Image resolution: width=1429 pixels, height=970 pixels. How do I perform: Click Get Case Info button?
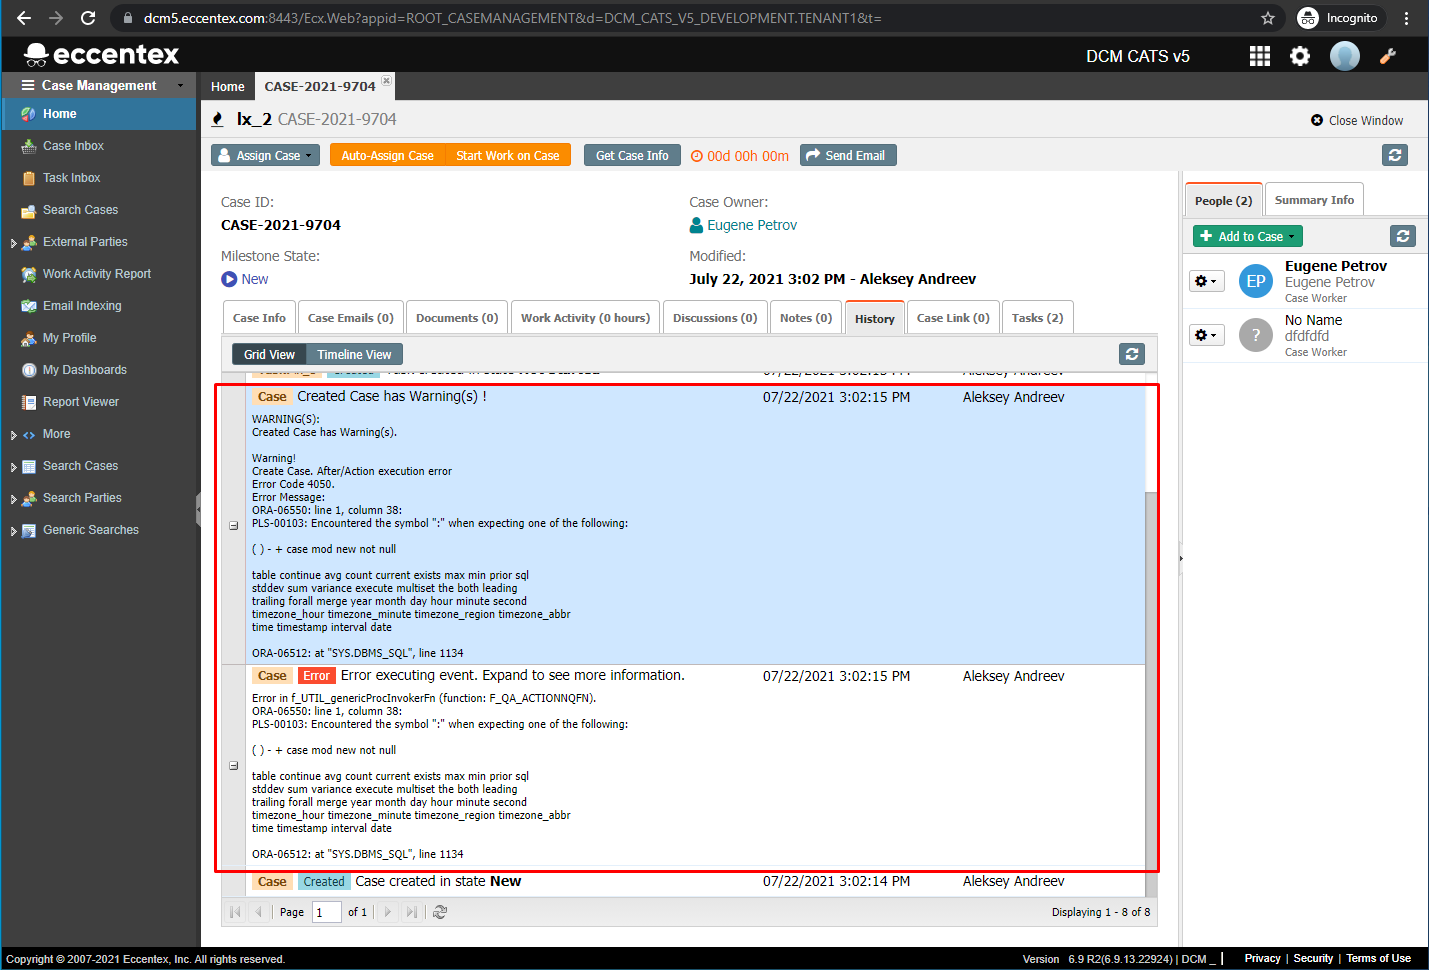point(632,155)
